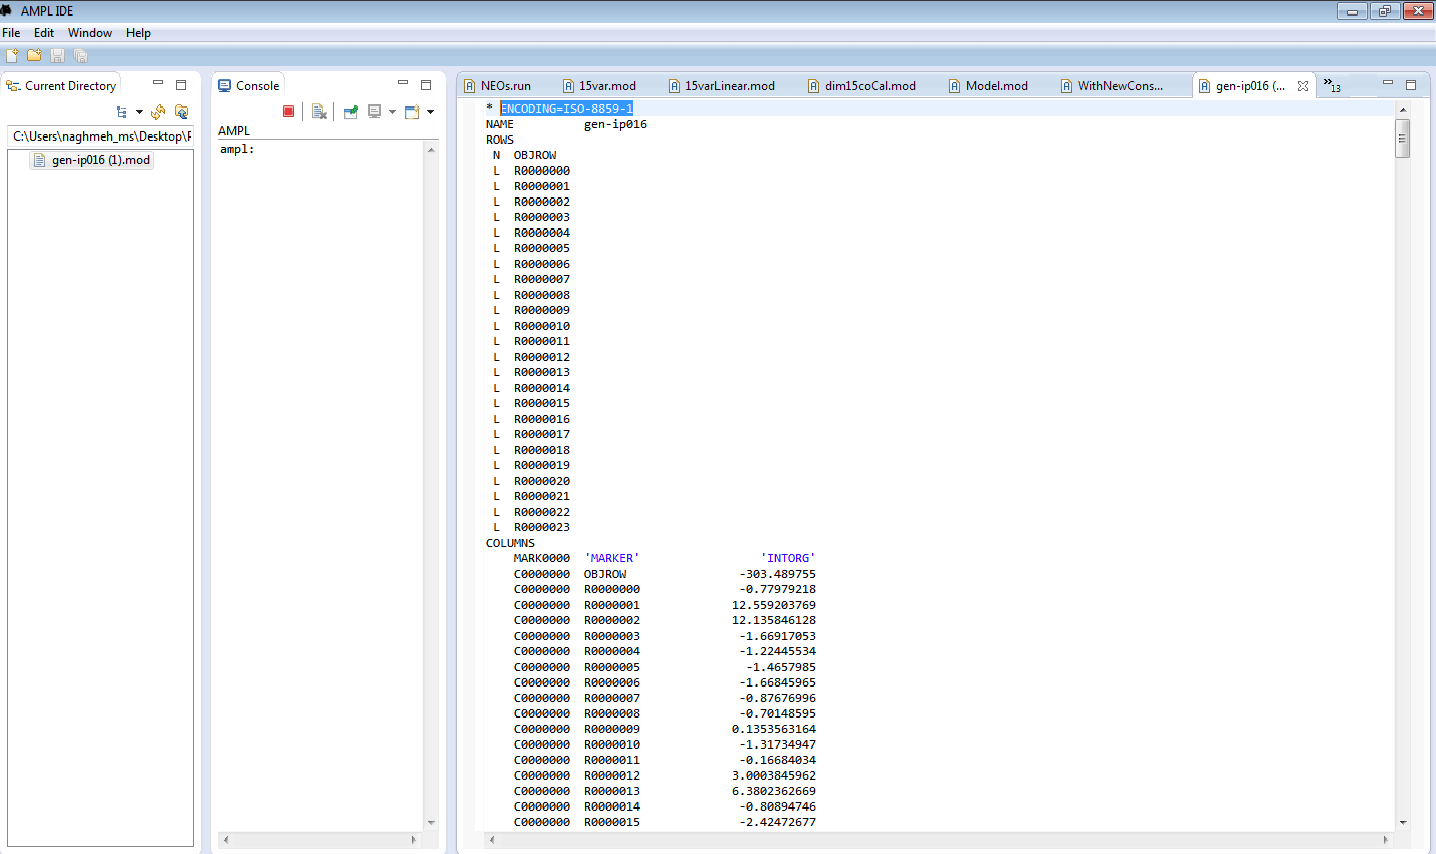The width and height of the screenshot is (1436, 854).
Task: Click the current directory path field
Action: (x=100, y=136)
